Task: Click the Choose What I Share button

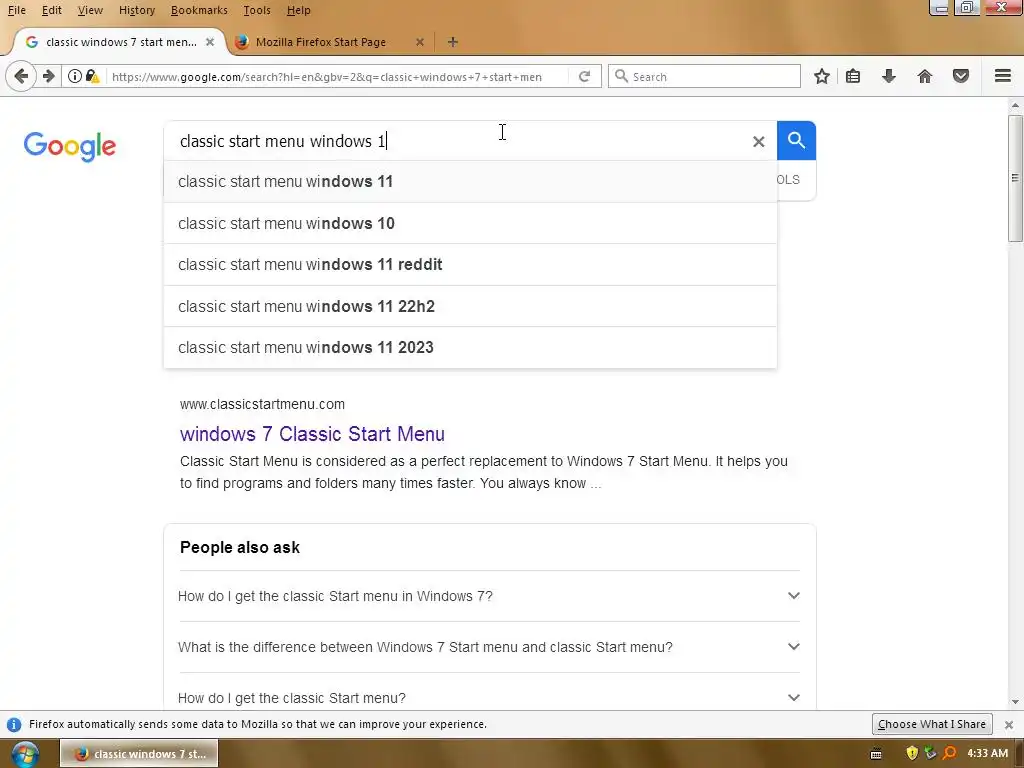Action: tap(932, 724)
